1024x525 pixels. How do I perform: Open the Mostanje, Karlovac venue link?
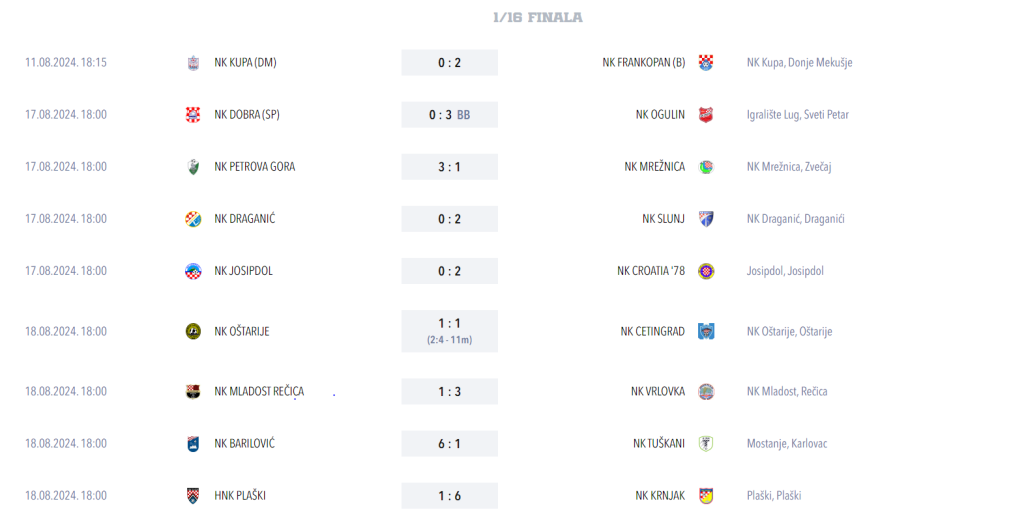point(786,443)
